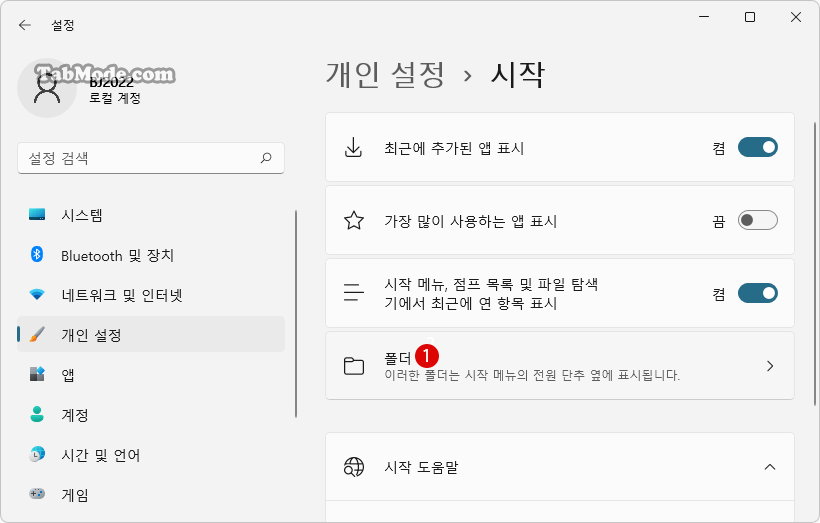Image resolution: width=820 pixels, height=523 pixels.
Task: Click the search magnifier icon
Action: click(266, 157)
